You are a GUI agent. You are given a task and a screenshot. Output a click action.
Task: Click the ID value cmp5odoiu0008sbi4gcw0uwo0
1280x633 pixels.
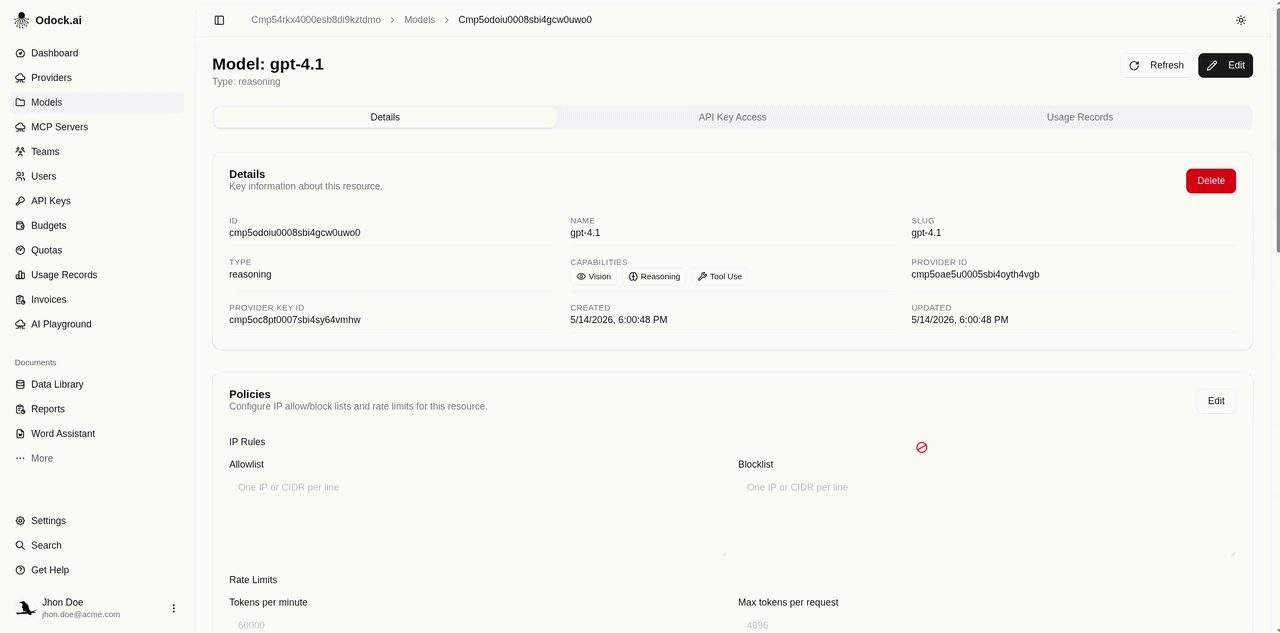click(x=295, y=233)
